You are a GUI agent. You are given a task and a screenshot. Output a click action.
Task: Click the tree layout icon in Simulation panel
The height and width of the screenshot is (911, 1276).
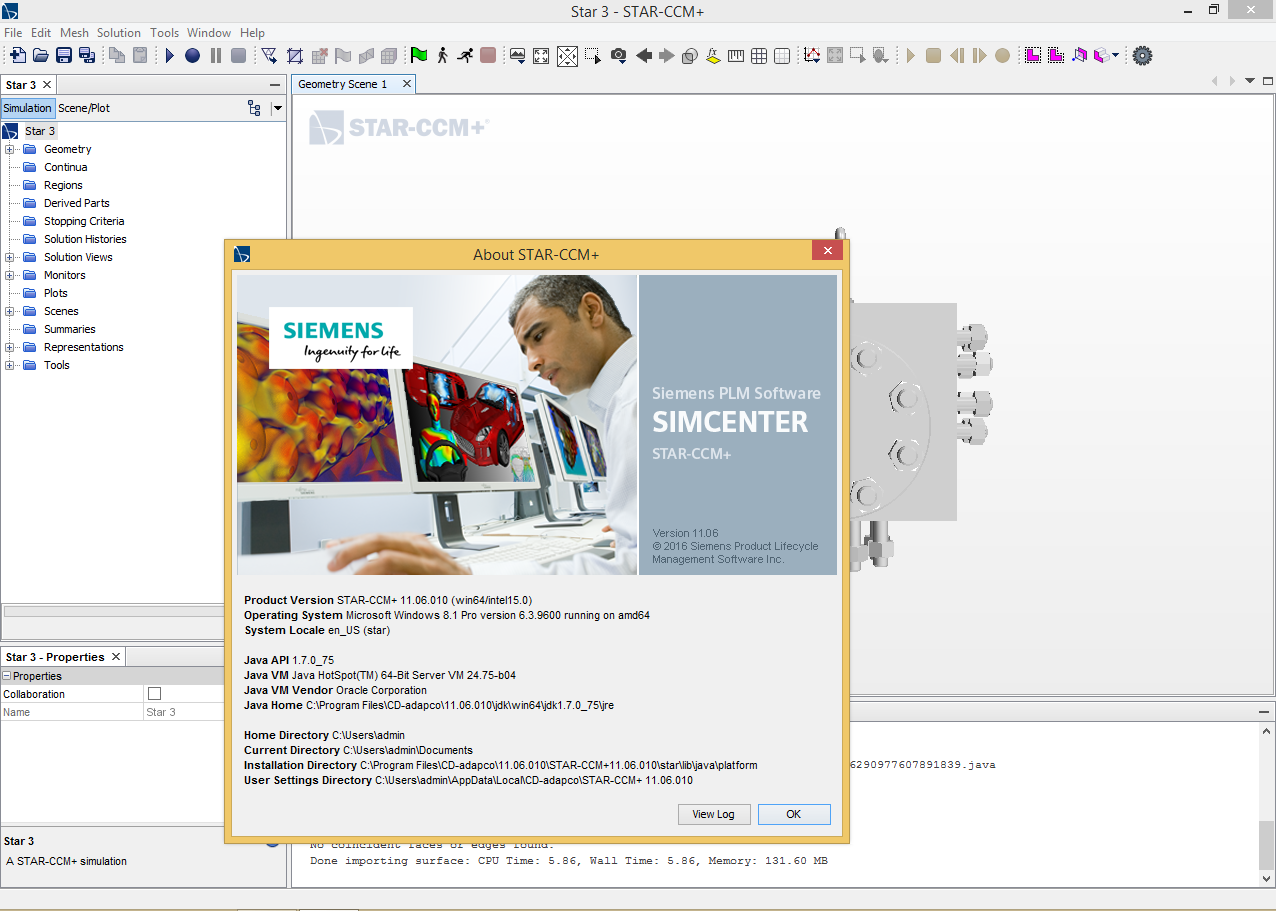tap(254, 108)
